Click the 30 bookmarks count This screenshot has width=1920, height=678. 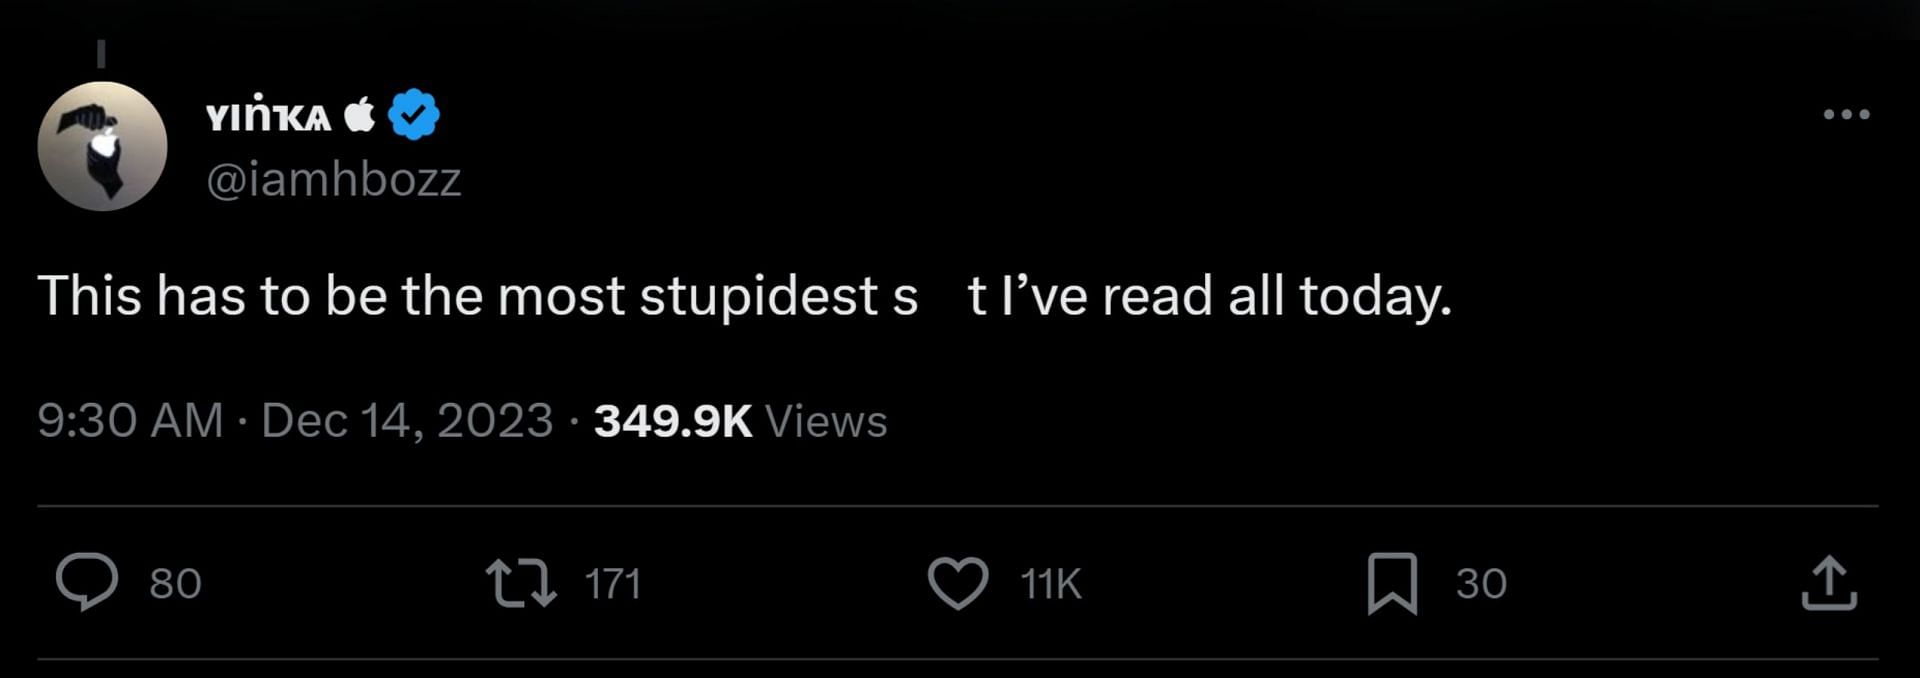[1481, 583]
